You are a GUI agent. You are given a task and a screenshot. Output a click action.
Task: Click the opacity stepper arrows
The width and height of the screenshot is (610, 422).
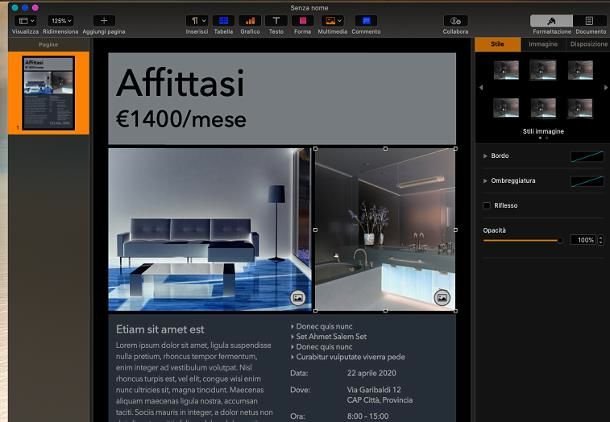tap(601, 240)
